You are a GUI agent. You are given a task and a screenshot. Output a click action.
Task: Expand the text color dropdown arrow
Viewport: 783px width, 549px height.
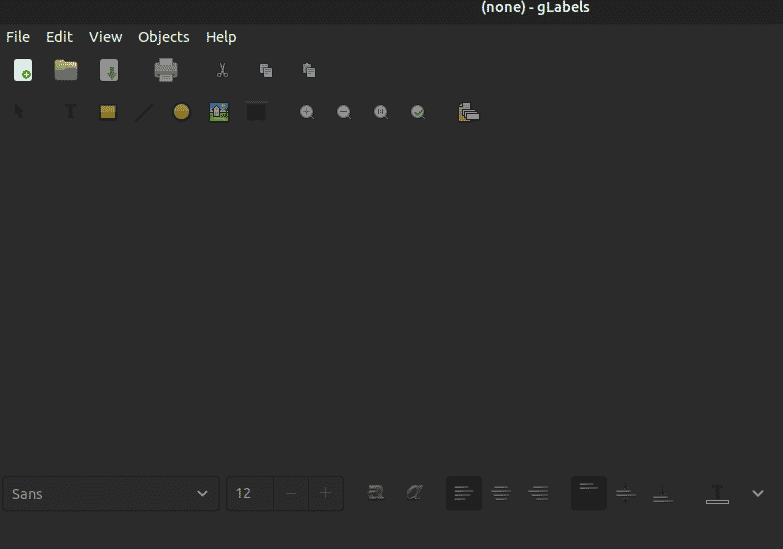[758, 494]
